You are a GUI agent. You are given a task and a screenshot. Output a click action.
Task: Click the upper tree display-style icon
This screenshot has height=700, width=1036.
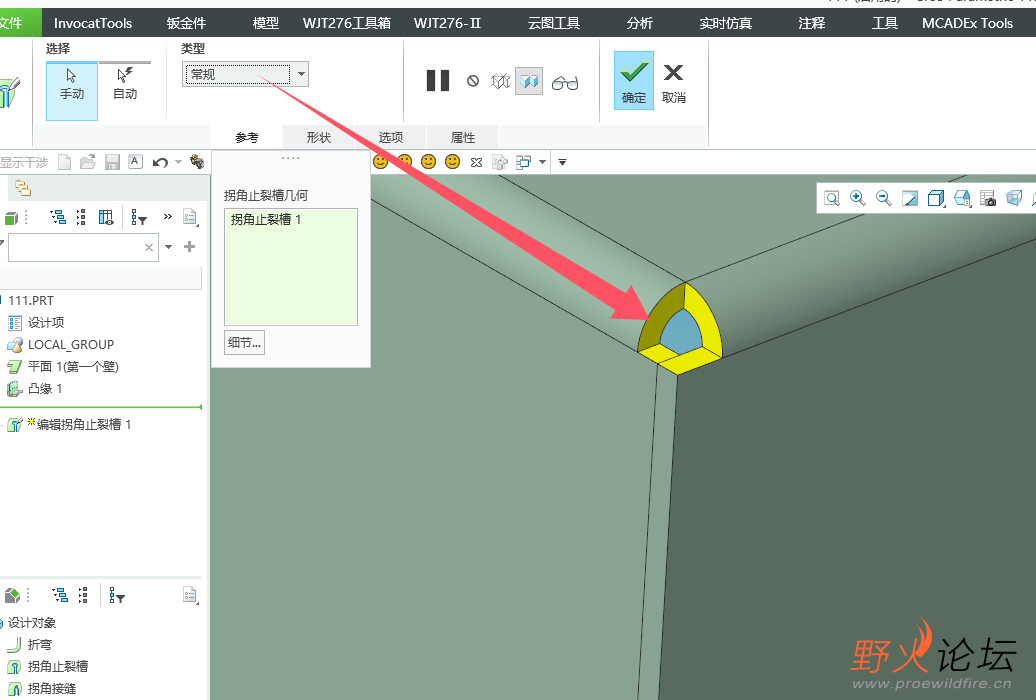[58, 217]
